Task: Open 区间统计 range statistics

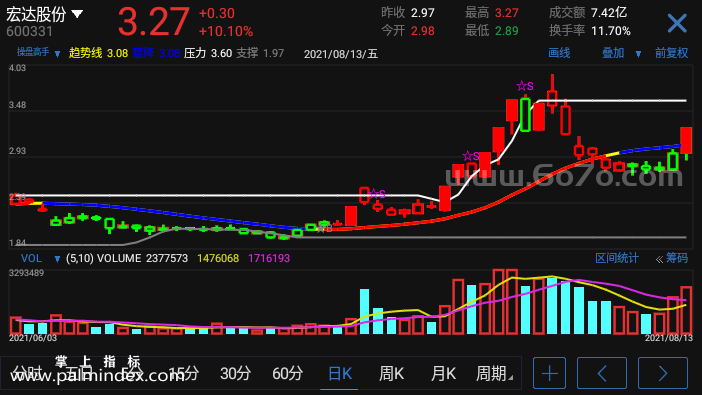Action: [617, 258]
